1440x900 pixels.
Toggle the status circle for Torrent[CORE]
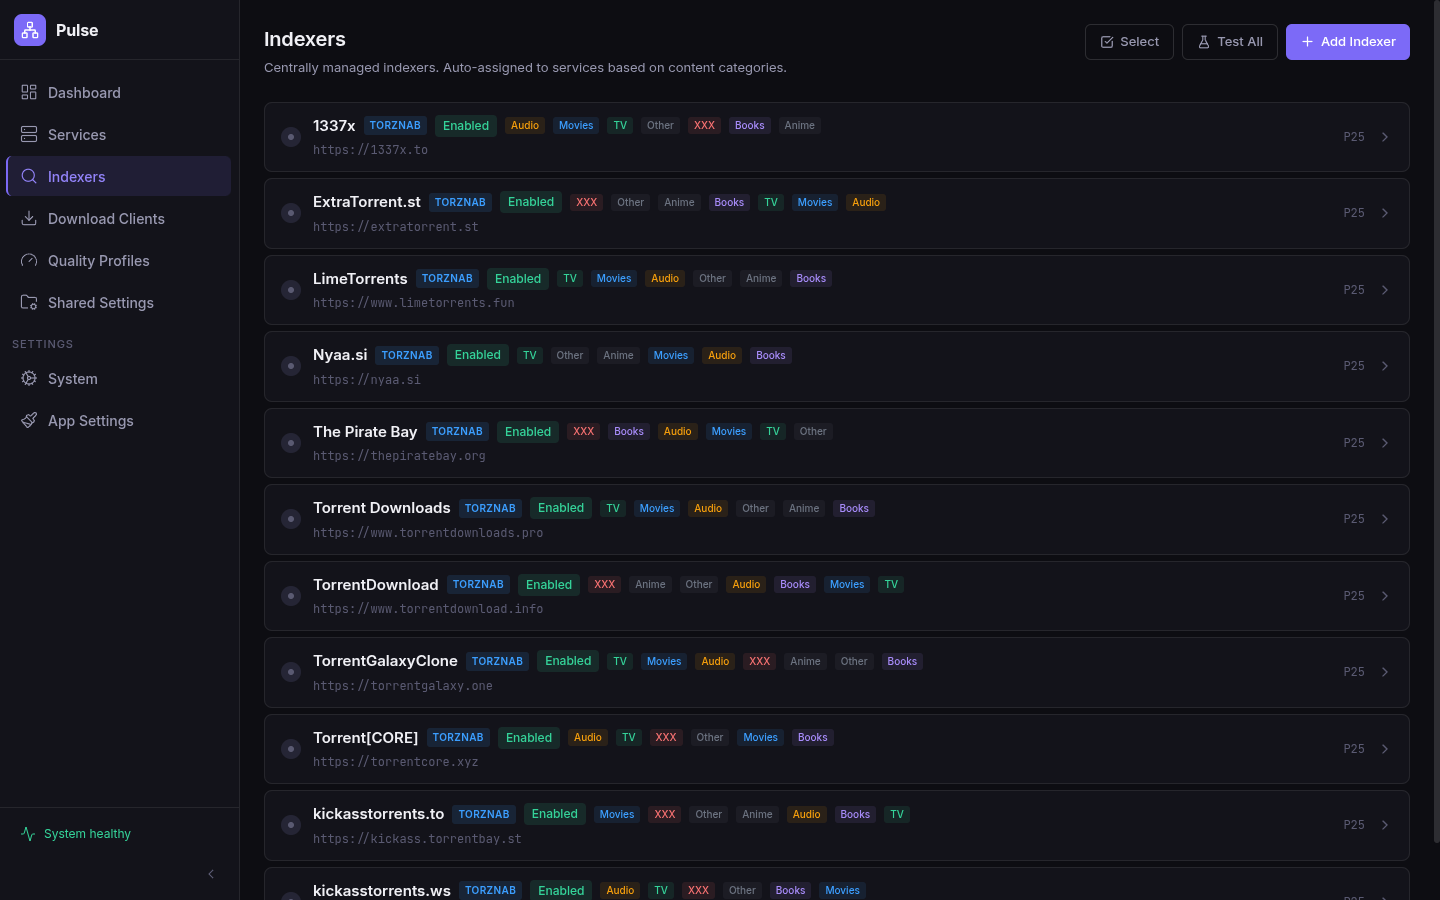click(291, 749)
